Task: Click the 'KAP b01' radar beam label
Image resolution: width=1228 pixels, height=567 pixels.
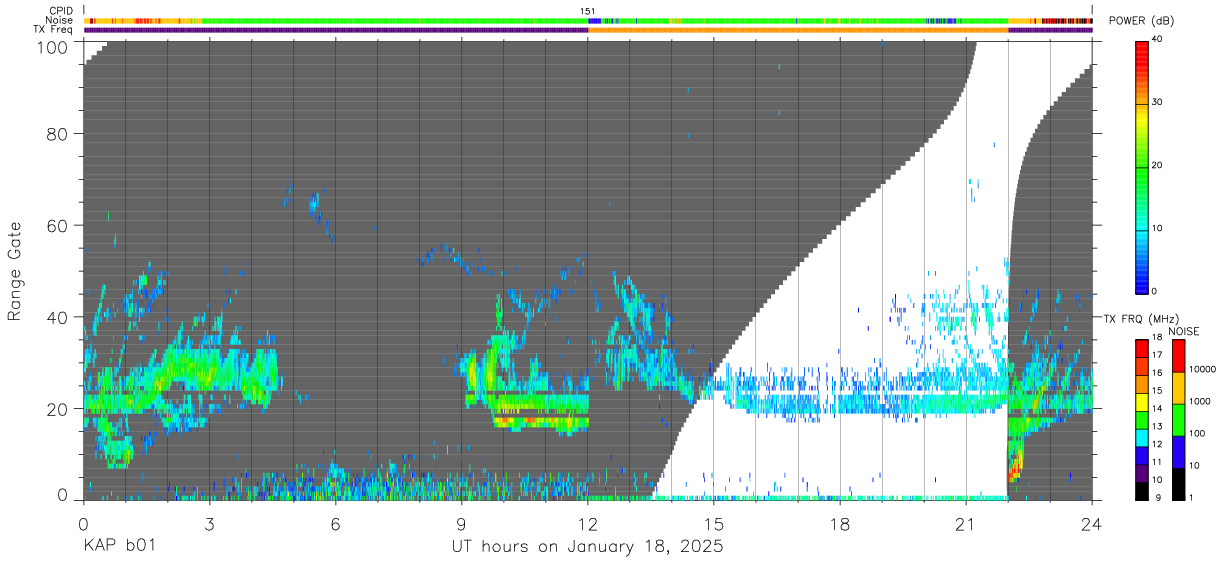Action: (119, 546)
